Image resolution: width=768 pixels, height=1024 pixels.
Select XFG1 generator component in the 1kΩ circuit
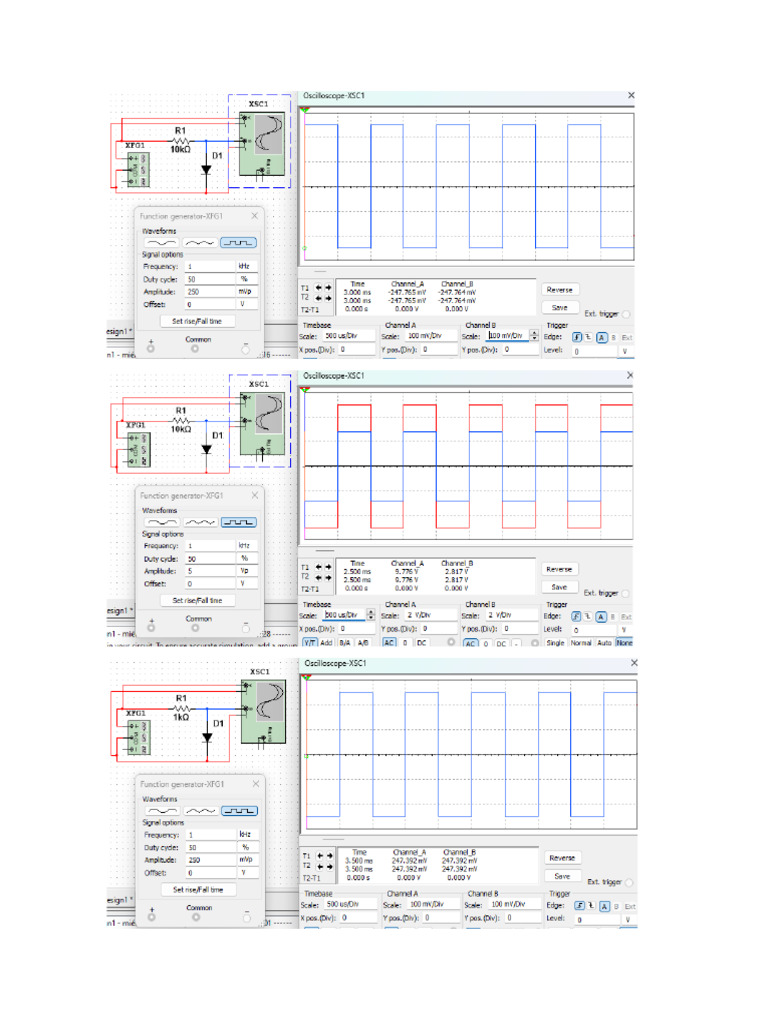(x=138, y=737)
